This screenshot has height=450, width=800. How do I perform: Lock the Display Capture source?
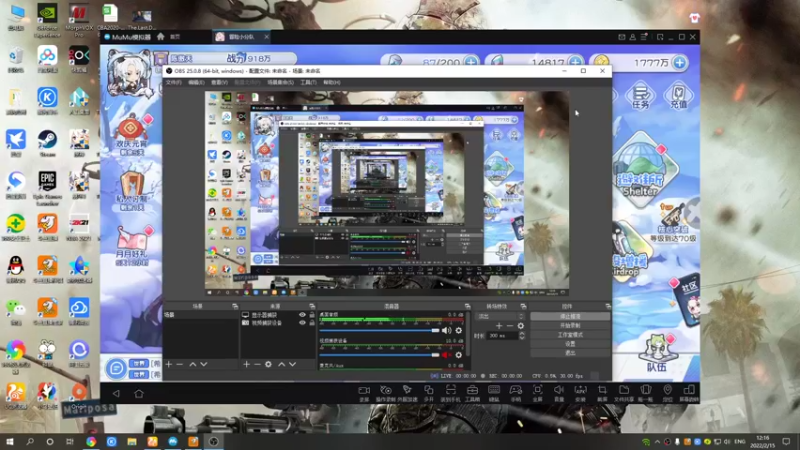pyautogui.click(x=312, y=315)
